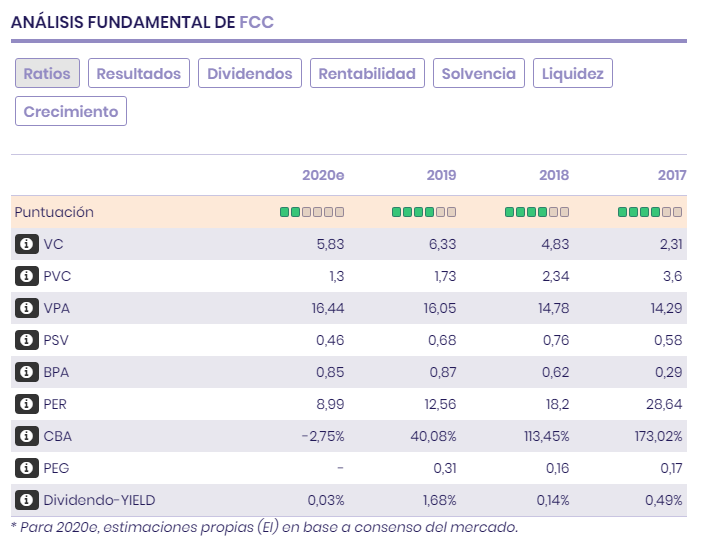The image size is (702, 542).
Task: Click the 2017 Puntuación score boxes
Action: pos(650,212)
